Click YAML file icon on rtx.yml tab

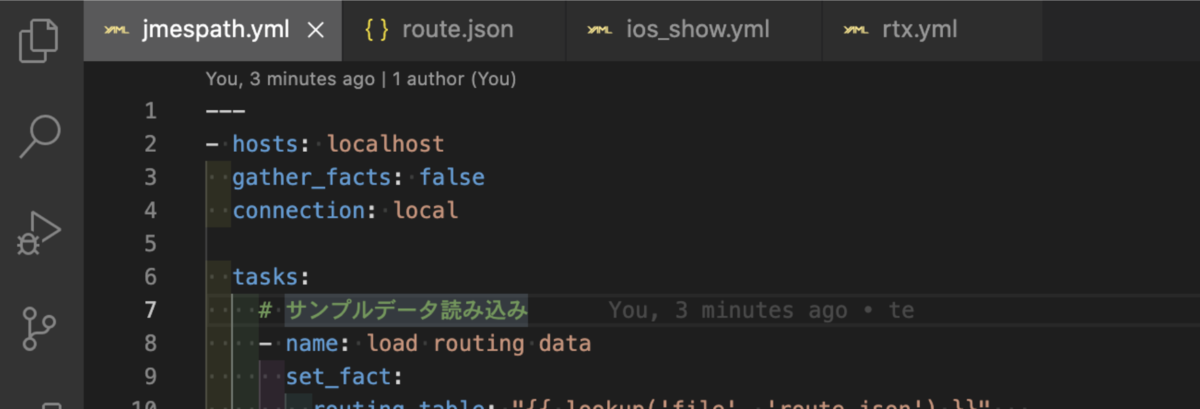click(855, 30)
